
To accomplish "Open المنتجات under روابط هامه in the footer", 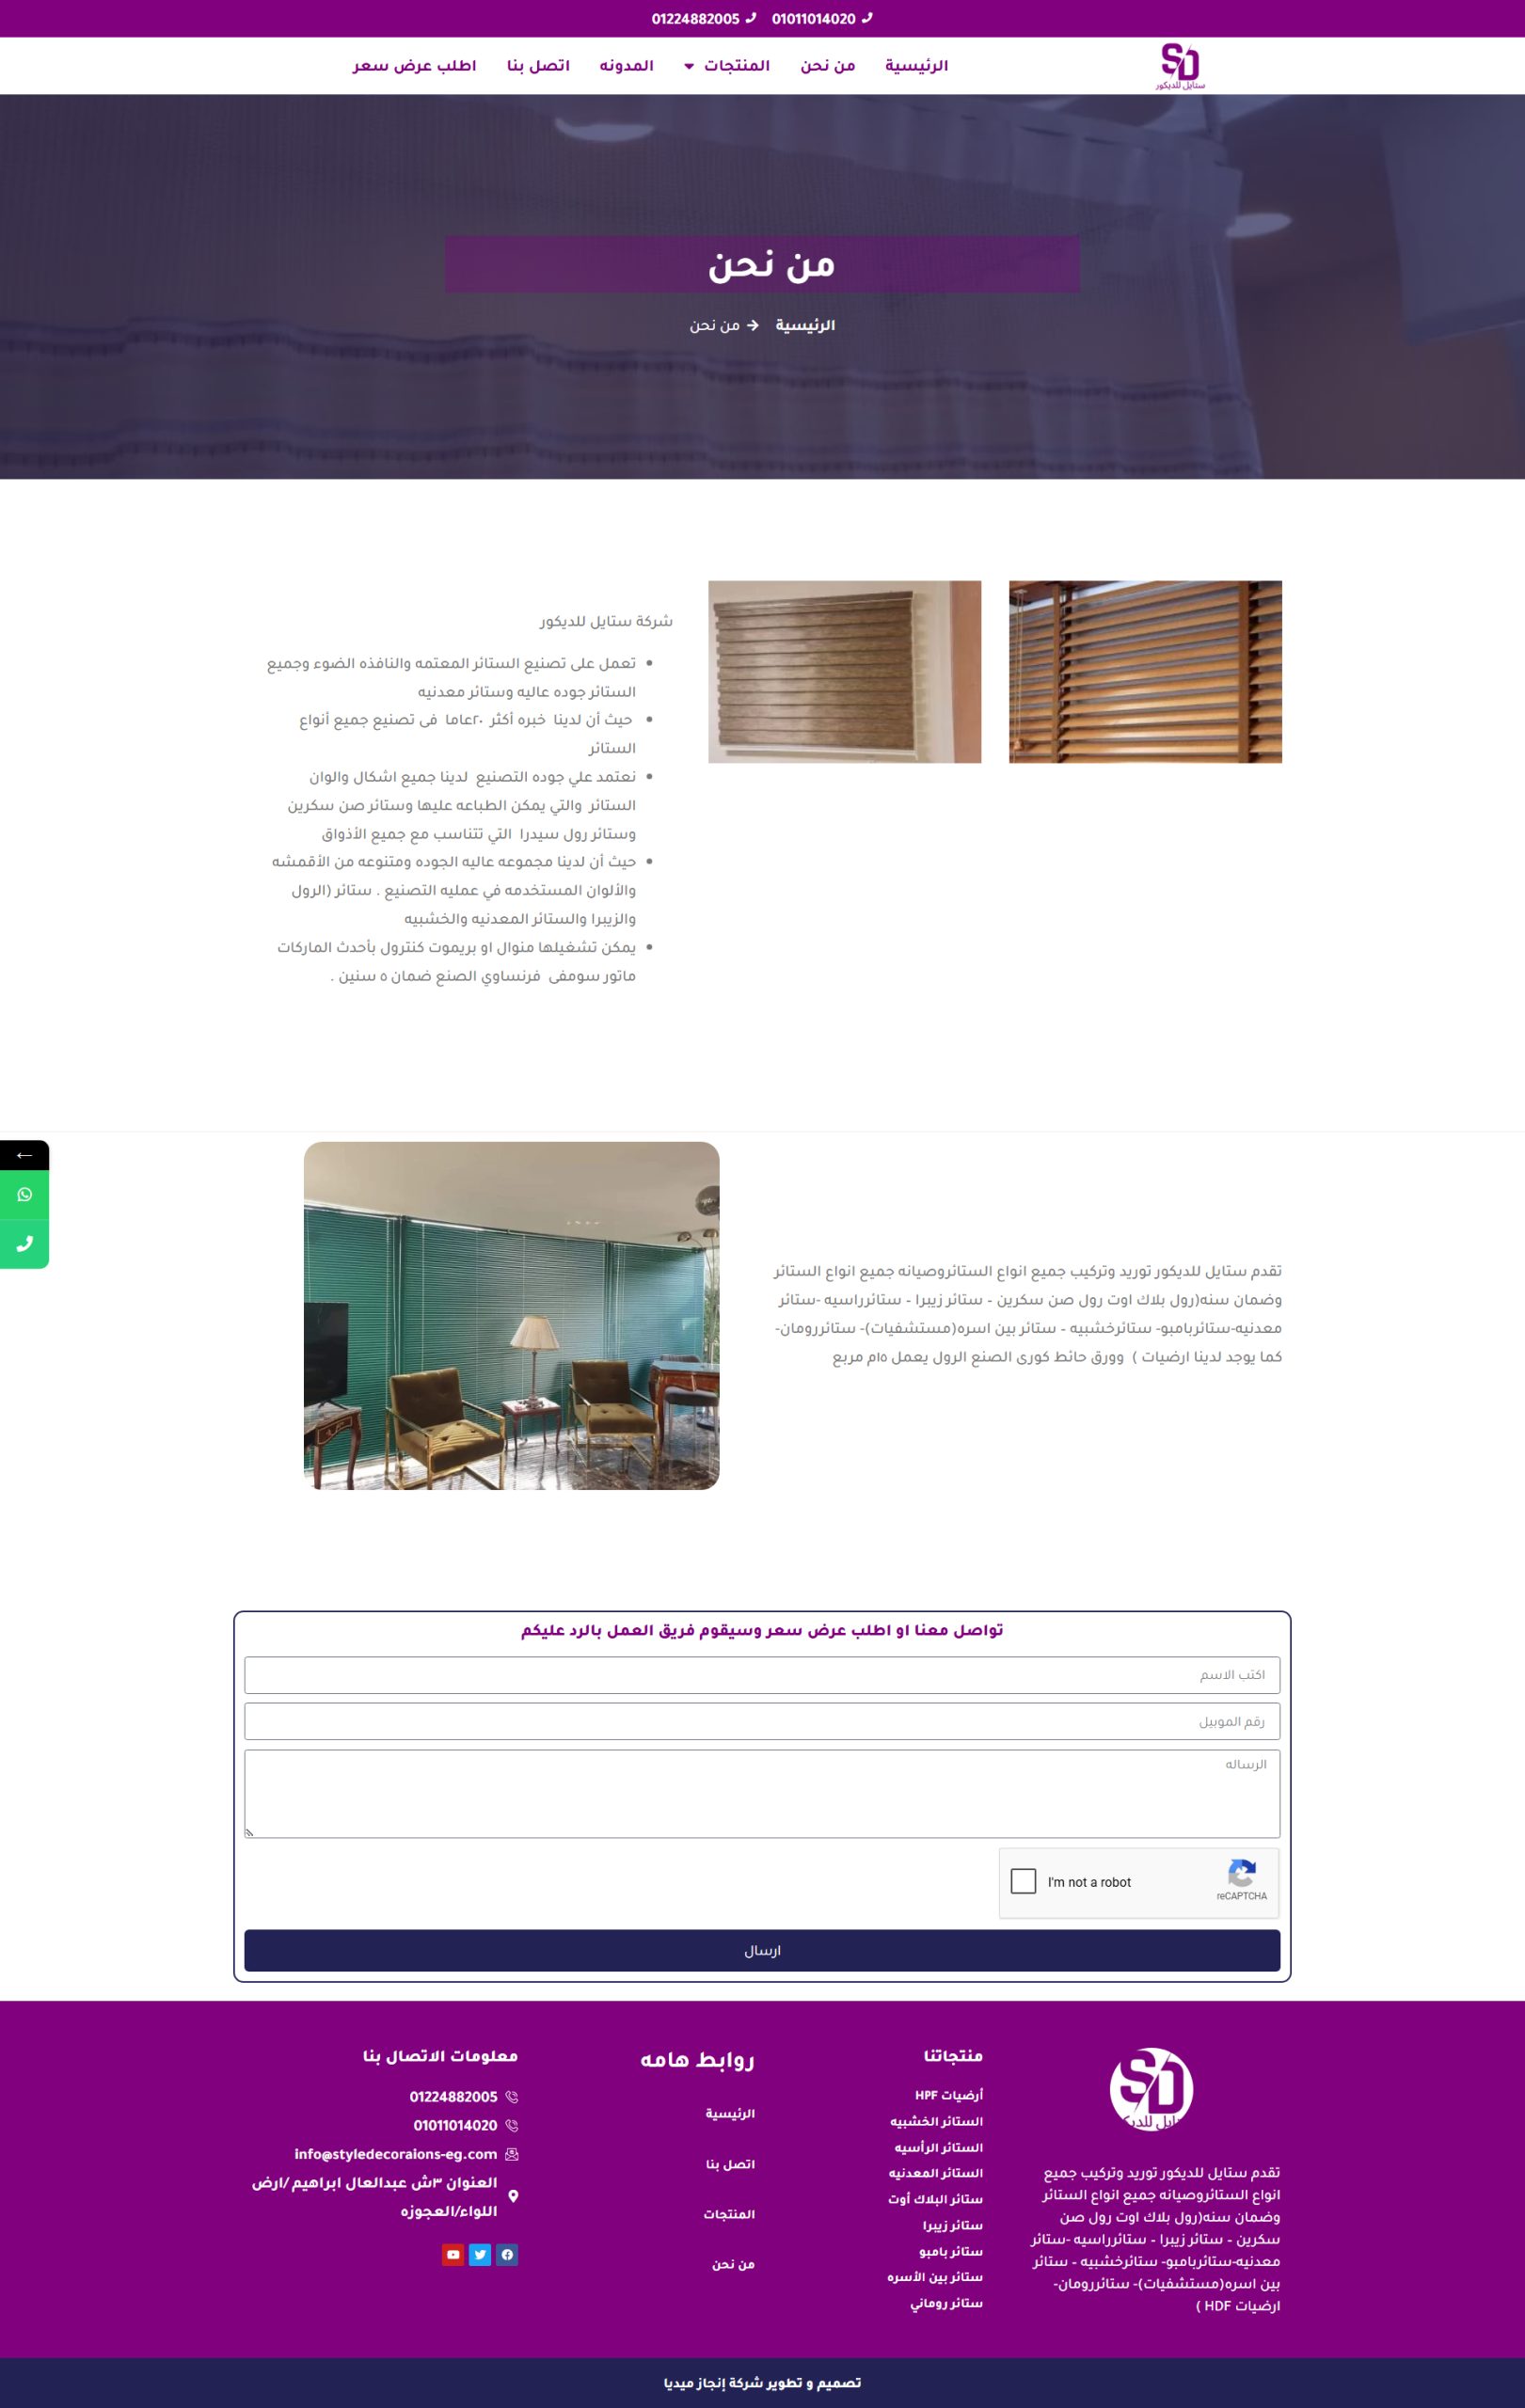I will click(x=729, y=2214).
